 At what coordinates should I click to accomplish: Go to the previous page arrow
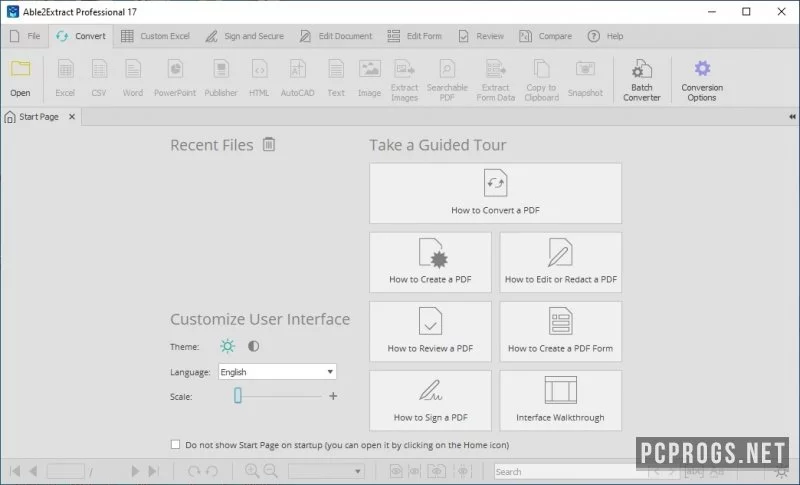[x=33, y=471]
